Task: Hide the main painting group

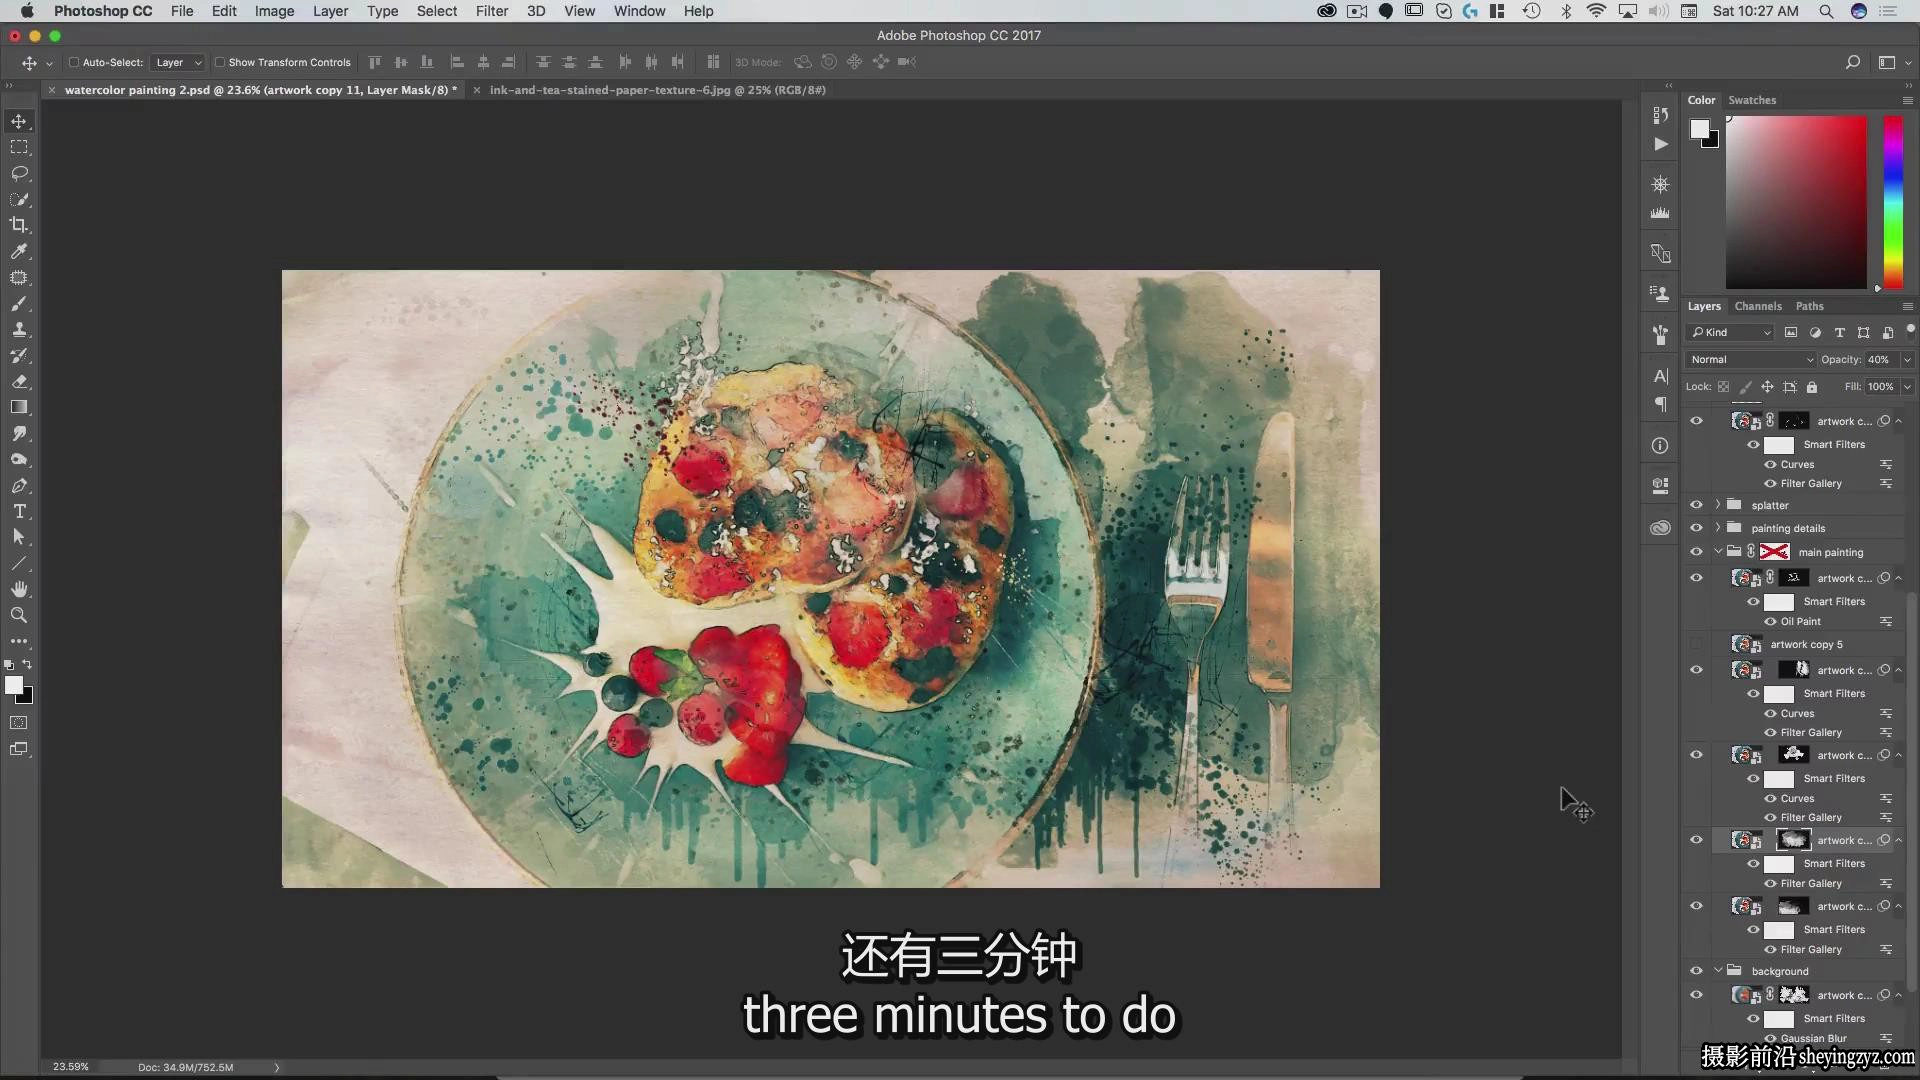Action: pyautogui.click(x=1696, y=552)
